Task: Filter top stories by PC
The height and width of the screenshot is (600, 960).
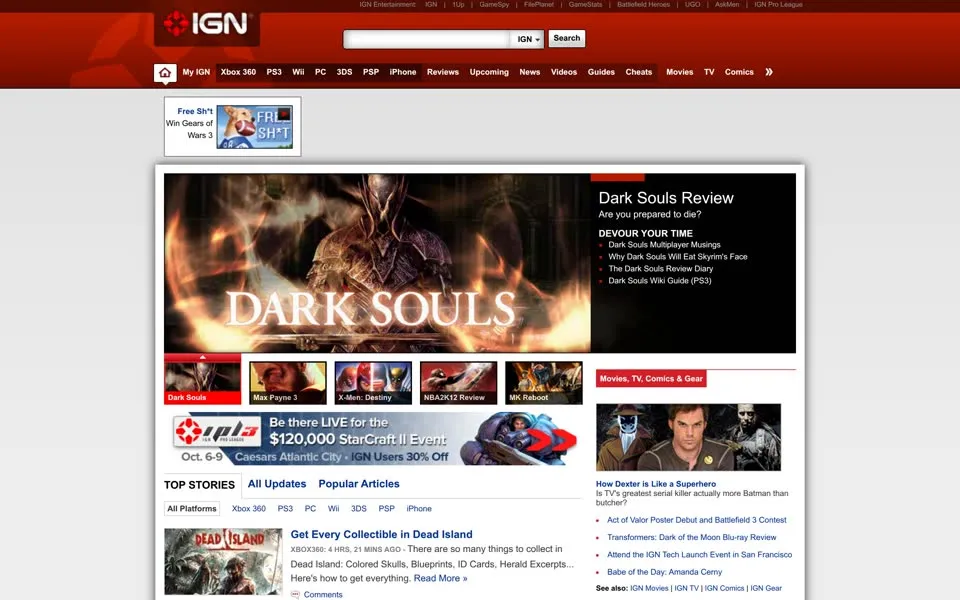Action: point(310,509)
